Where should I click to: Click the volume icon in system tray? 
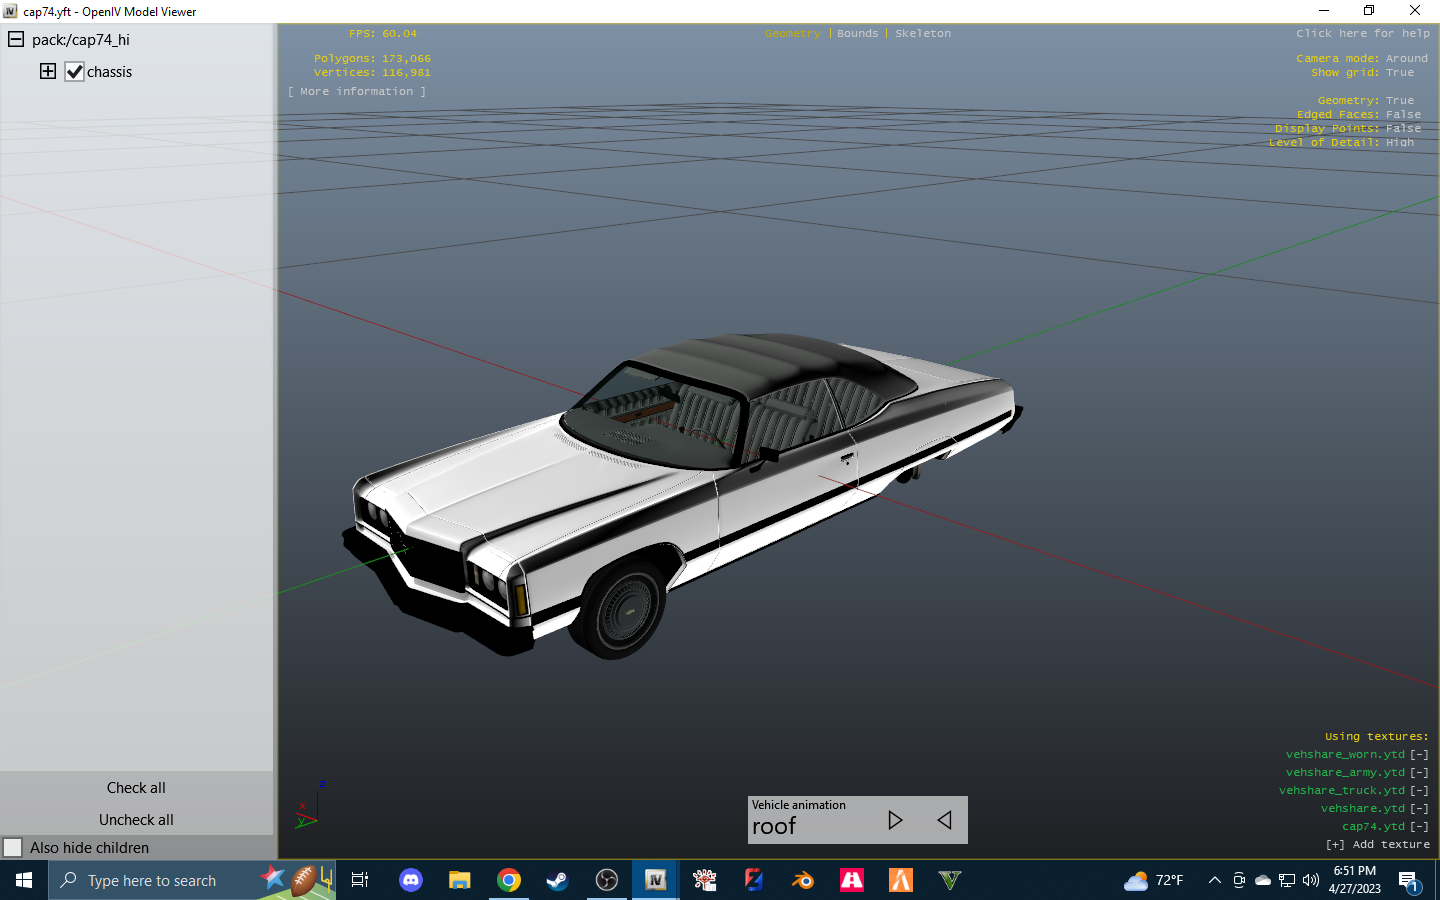coord(1311,880)
